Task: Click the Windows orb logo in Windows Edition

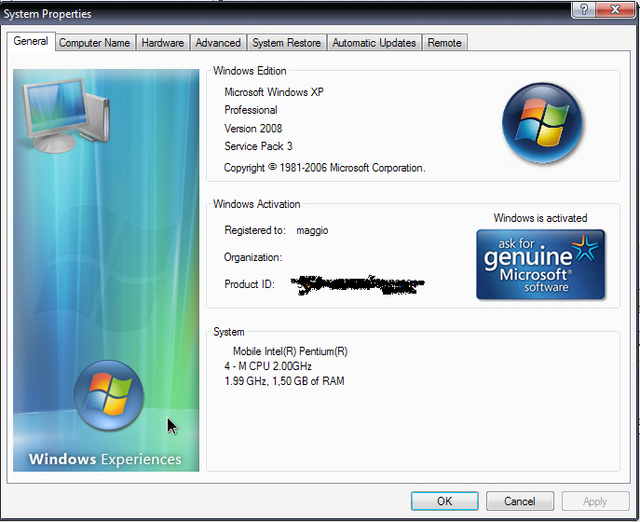Action: [x=542, y=123]
